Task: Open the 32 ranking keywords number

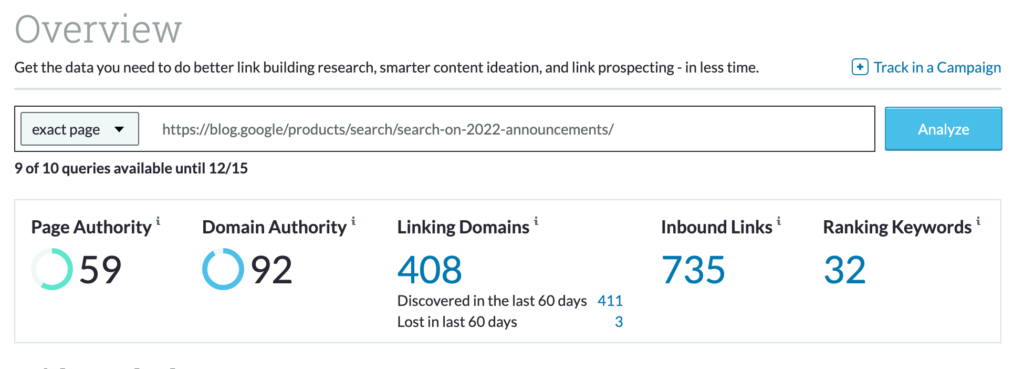Action: coord(844,270)
